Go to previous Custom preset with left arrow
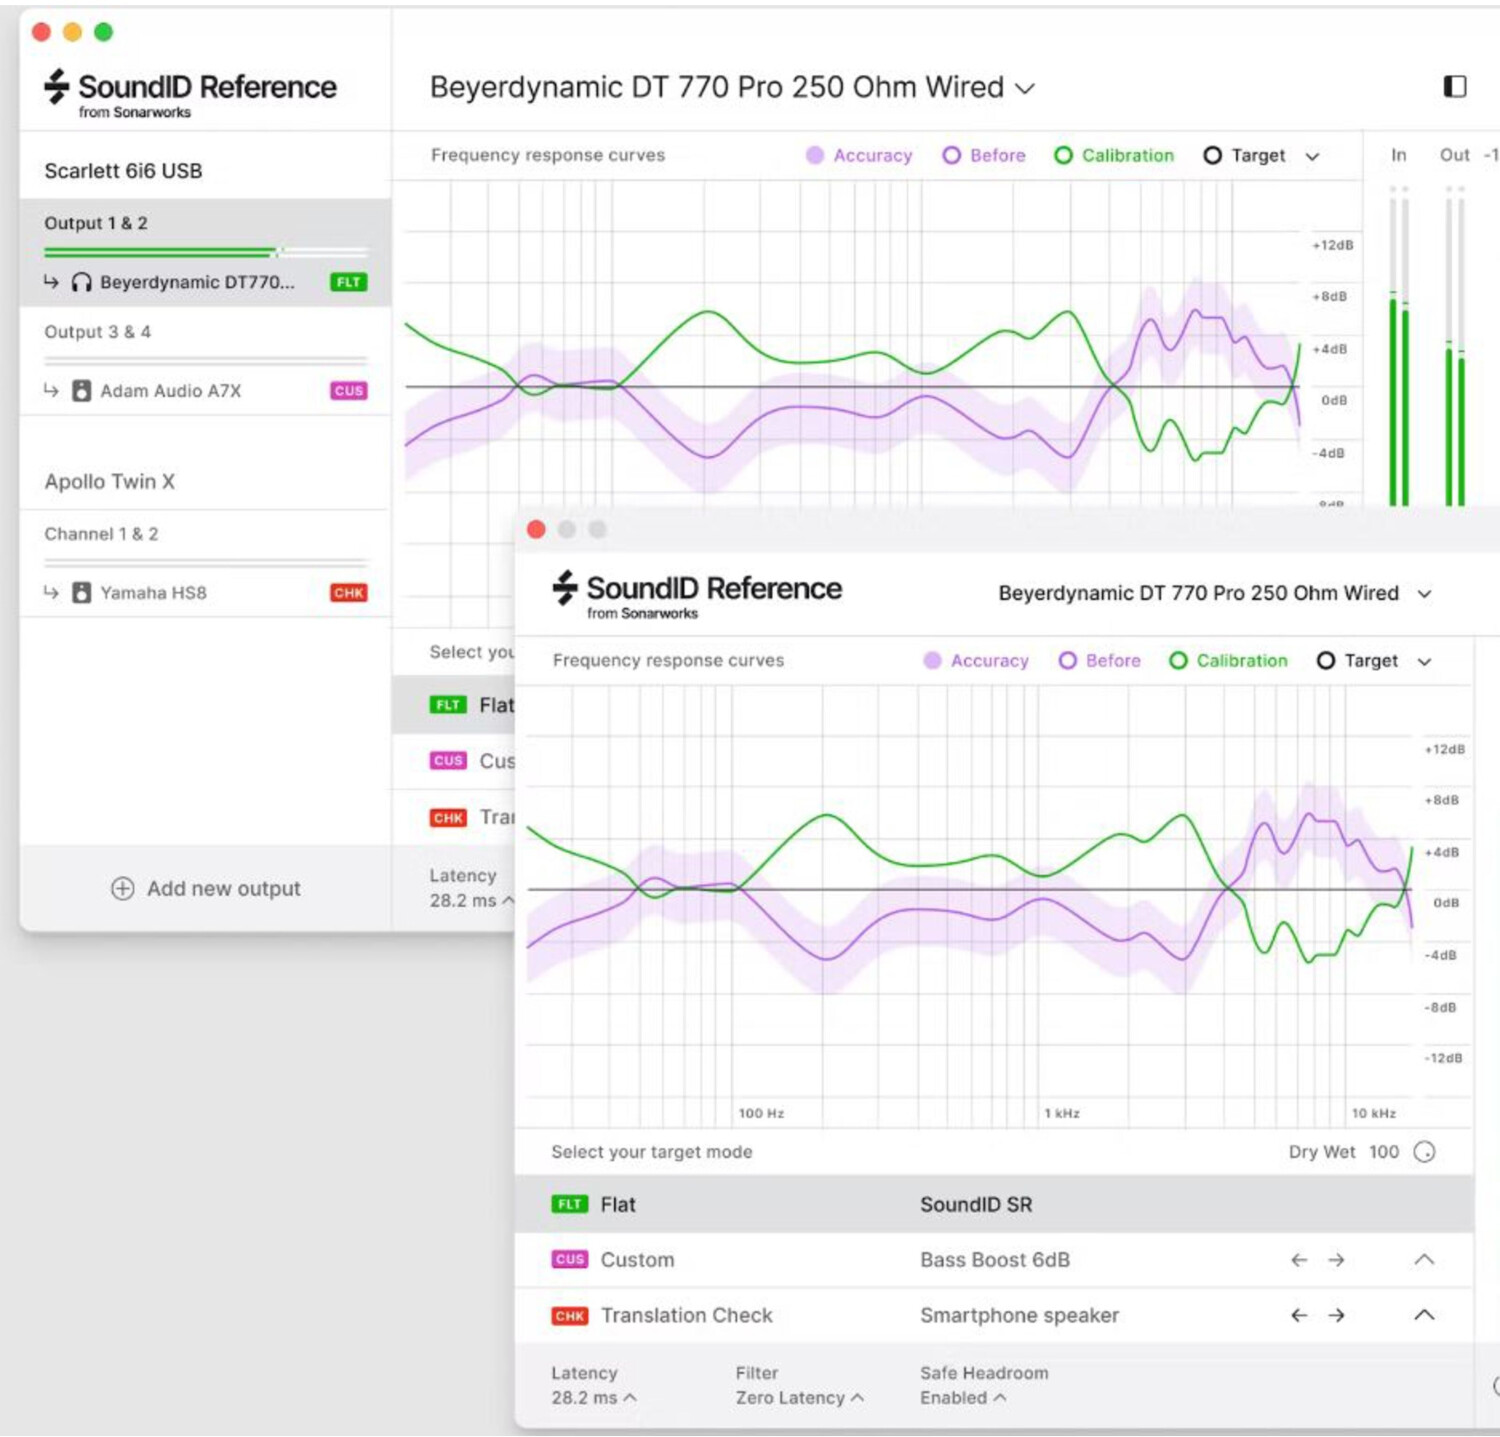The width and height of the screenshot is (1500, 1437). 1299,1260
